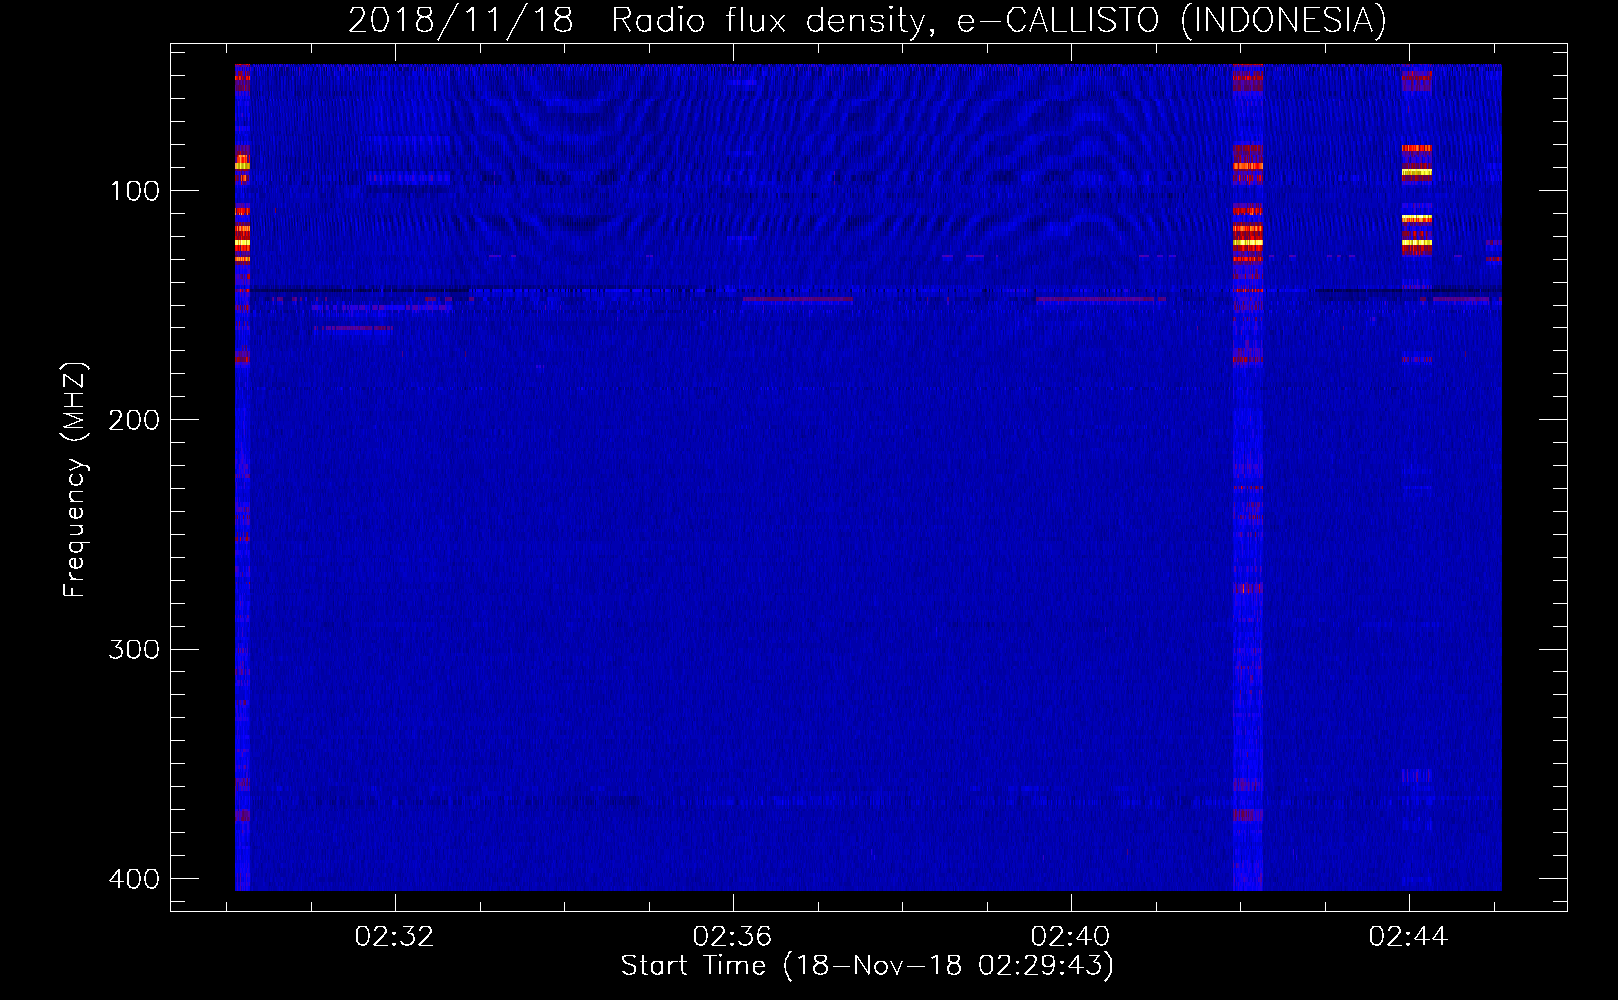
Task: Click the 400 frequency tick label
Action: point(134,879)
